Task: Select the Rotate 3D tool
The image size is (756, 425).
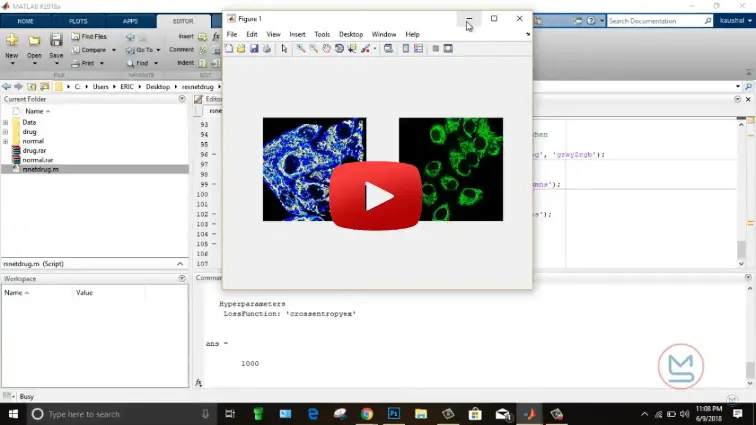Action: pos(339,49)
